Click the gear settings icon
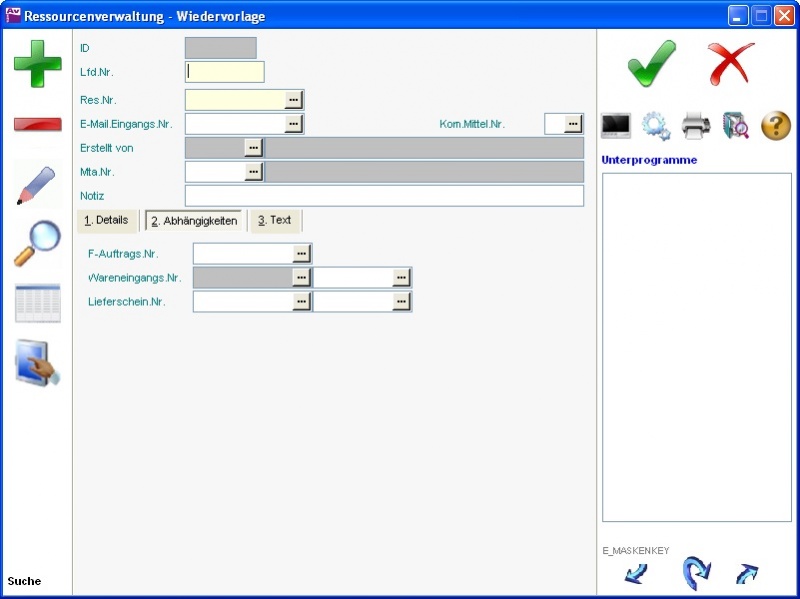 click(656, 125)
